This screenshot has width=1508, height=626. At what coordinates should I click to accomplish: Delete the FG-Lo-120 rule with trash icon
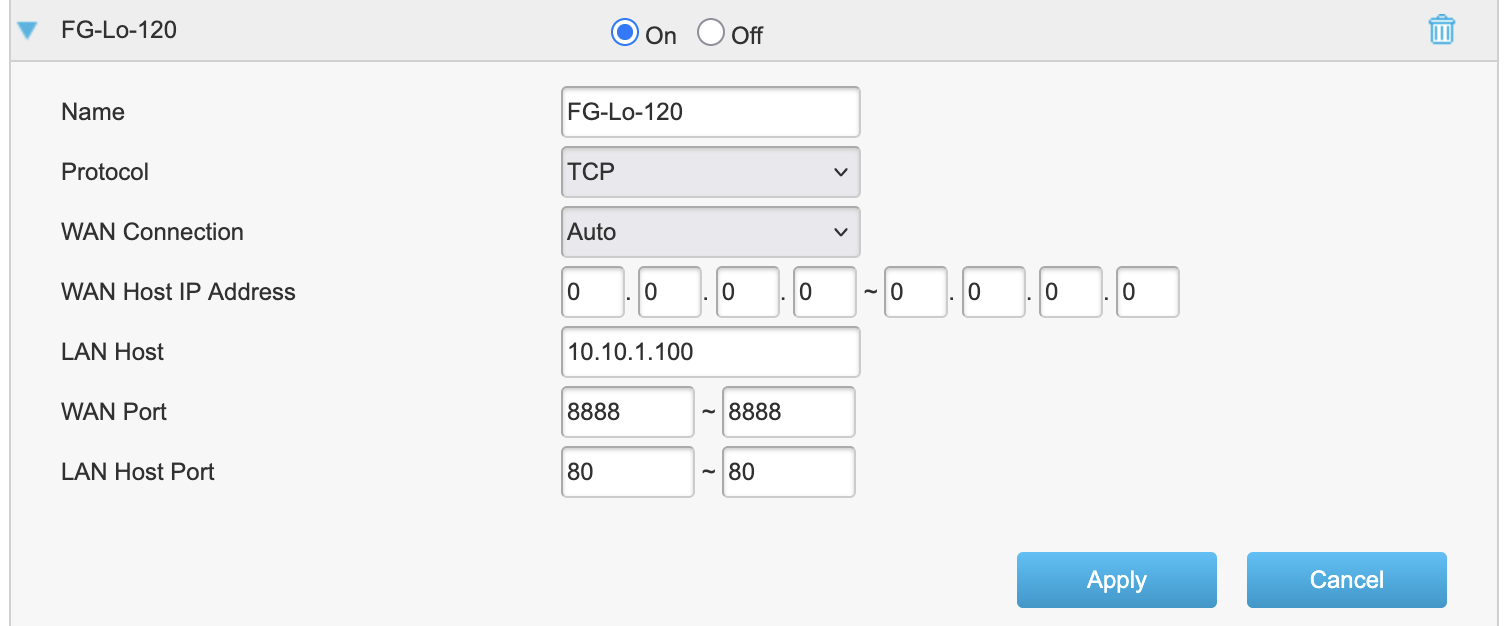[1441, 30]
